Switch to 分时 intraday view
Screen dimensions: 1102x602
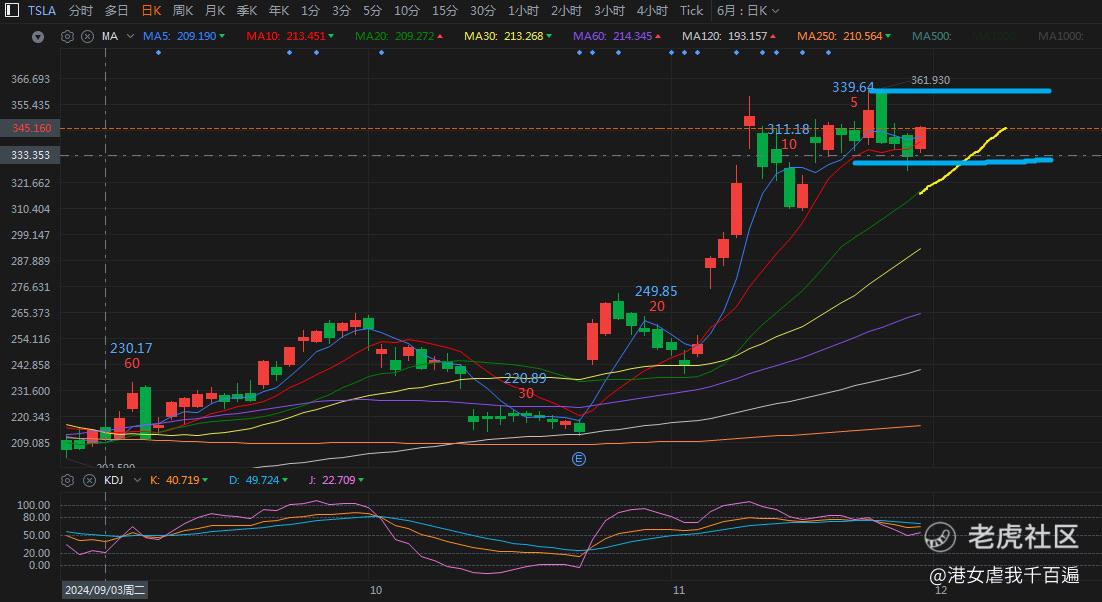coord(81,11)
